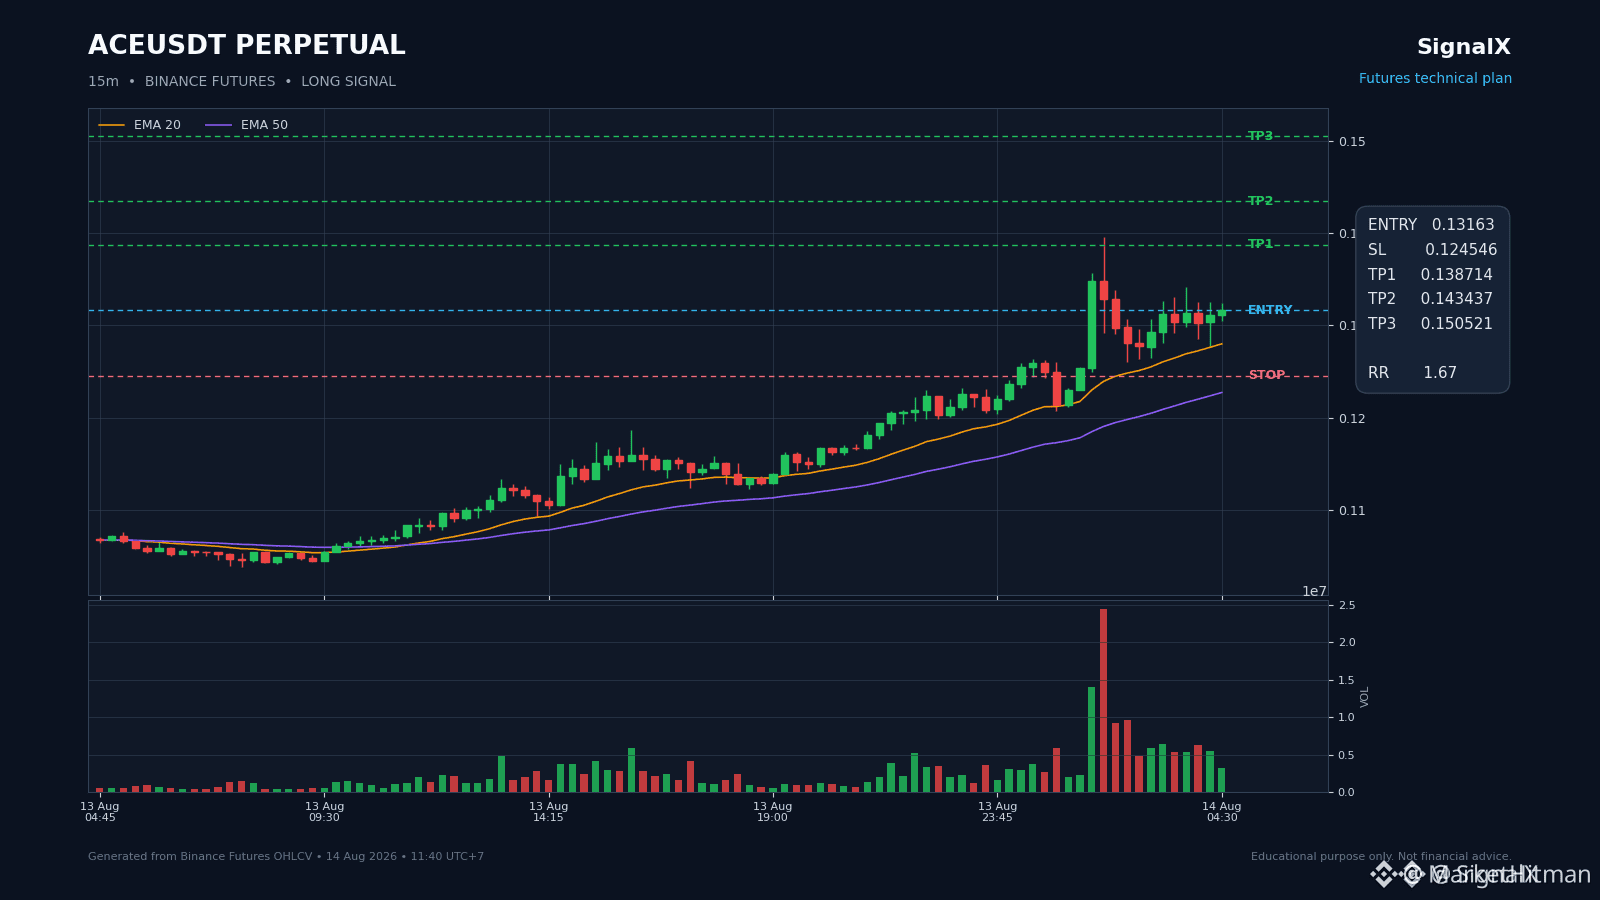1600x900 pixels.
Task: Click the VOL axis title
Action: [1365, 697]
